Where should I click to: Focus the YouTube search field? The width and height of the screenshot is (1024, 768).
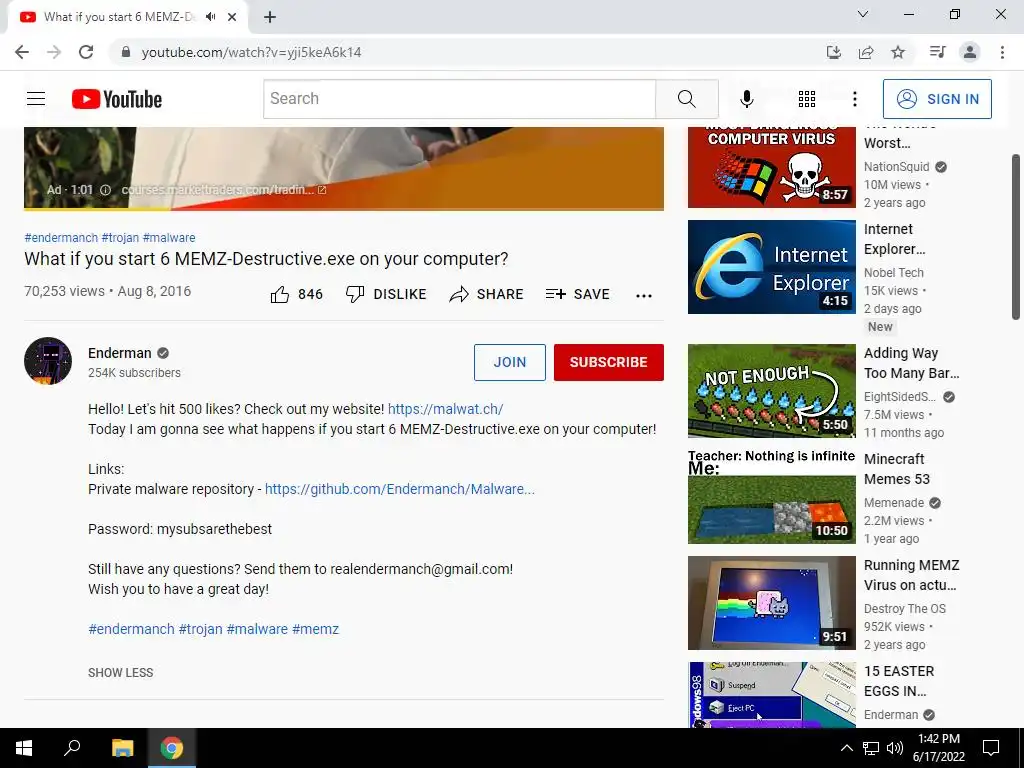[x=460, y=99]
